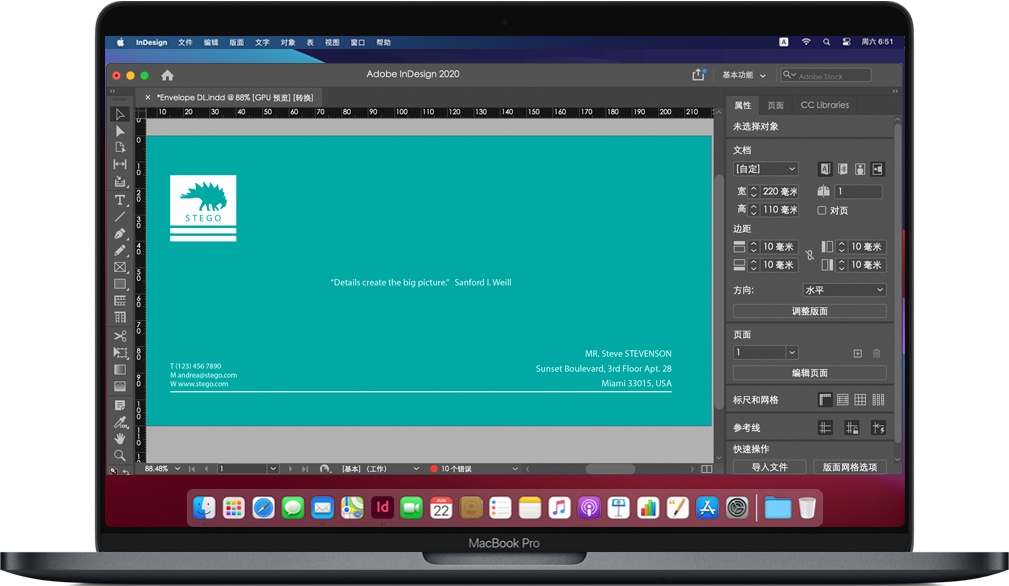Open the 方向 水平 dropdown
This screenshot has width=1009, height=586.
(x=844, y=290)
